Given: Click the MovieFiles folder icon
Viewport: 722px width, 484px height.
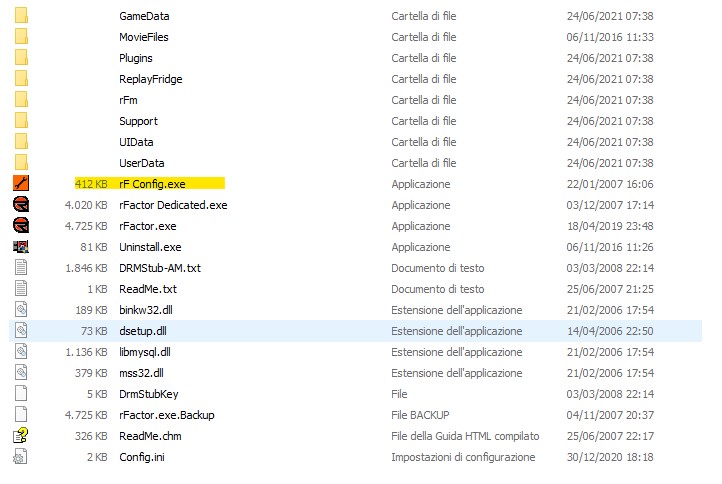Looking at the screenshot, I should (21, 36).
